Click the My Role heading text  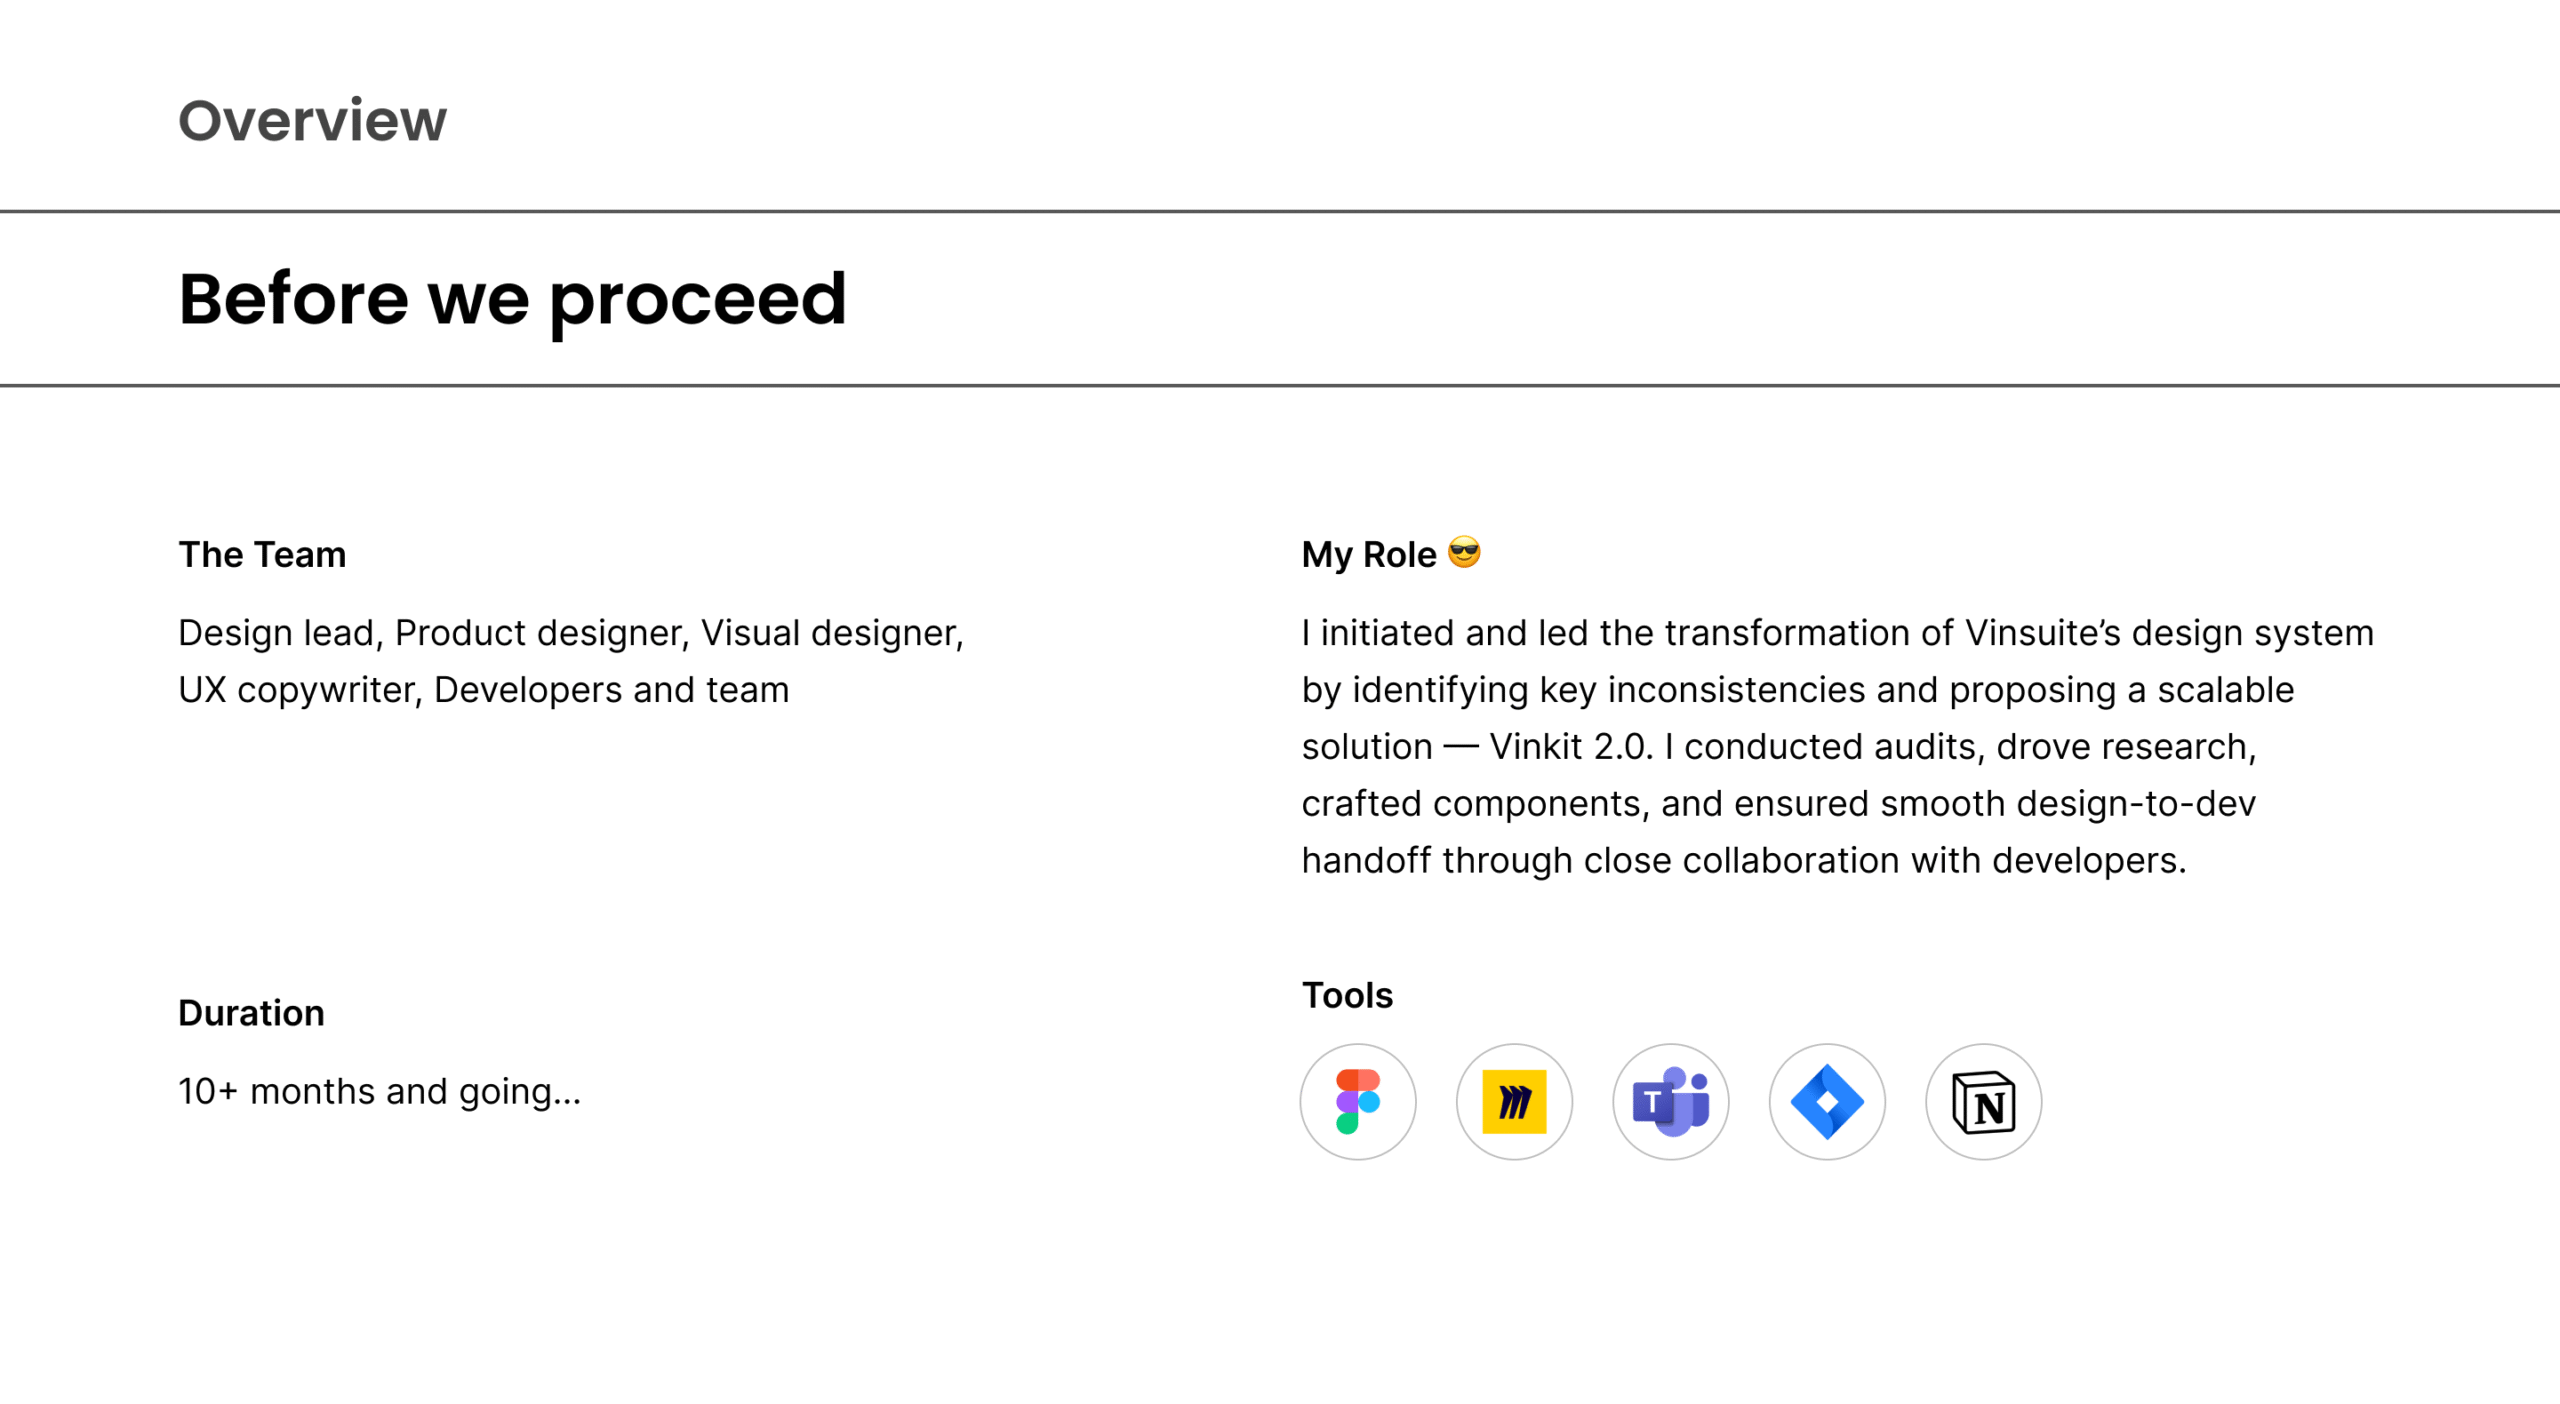click(1369, 555)
